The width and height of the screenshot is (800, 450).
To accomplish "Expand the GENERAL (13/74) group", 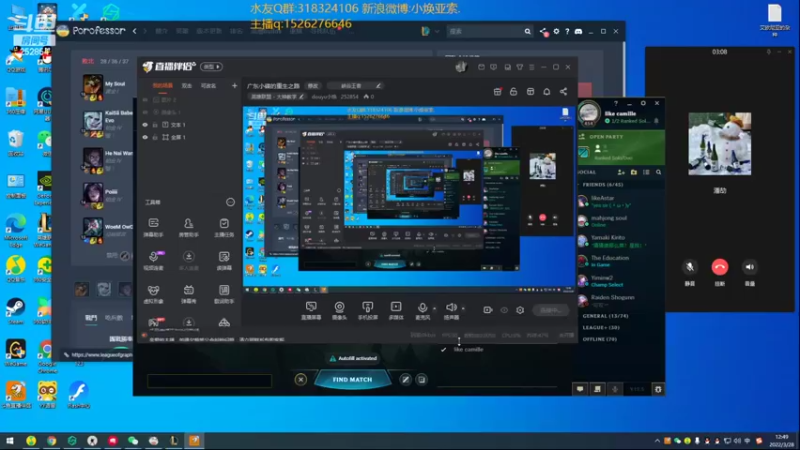I will (x=605, y=316).
